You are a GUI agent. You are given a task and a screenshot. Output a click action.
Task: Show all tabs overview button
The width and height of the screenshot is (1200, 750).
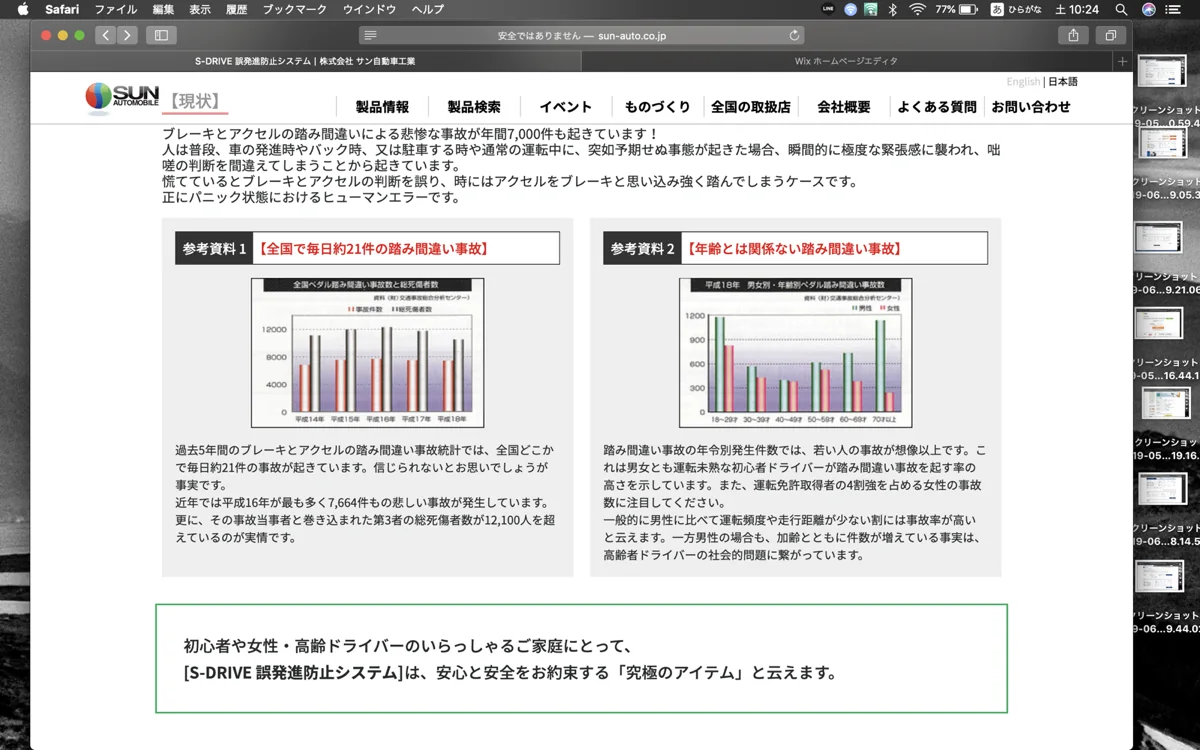point(1110,35)
